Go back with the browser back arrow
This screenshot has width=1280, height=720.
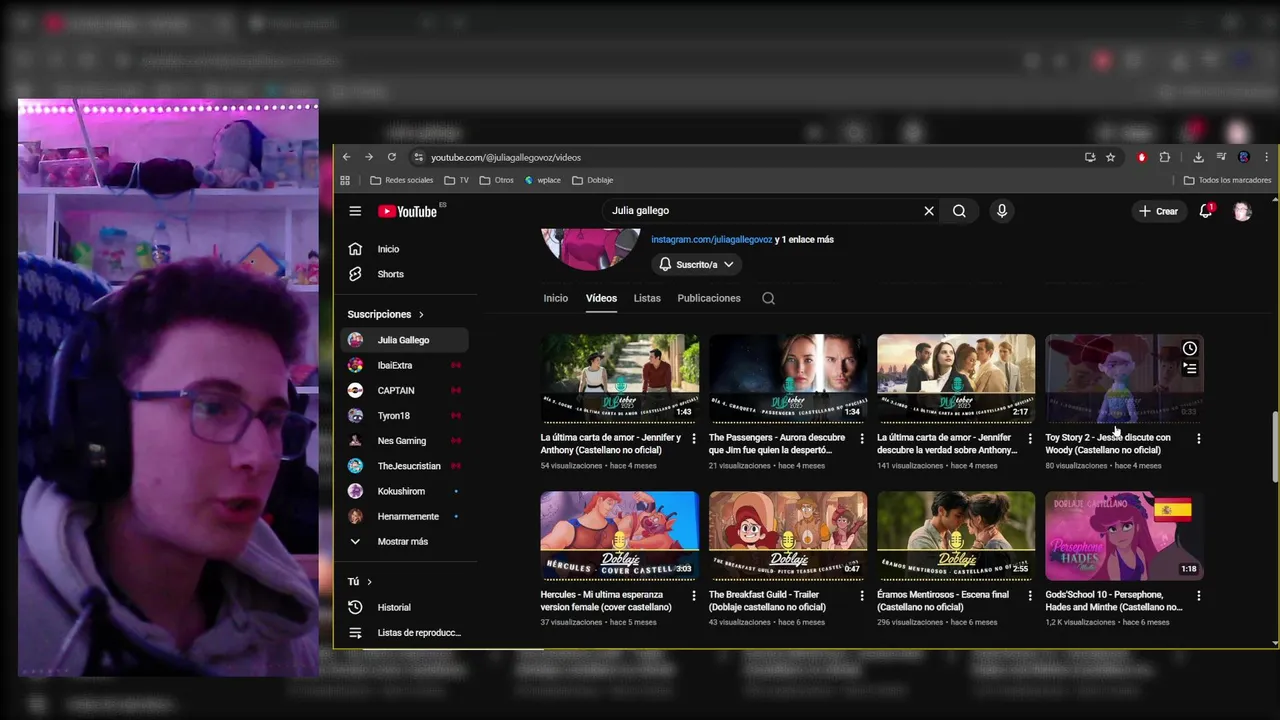346,157
